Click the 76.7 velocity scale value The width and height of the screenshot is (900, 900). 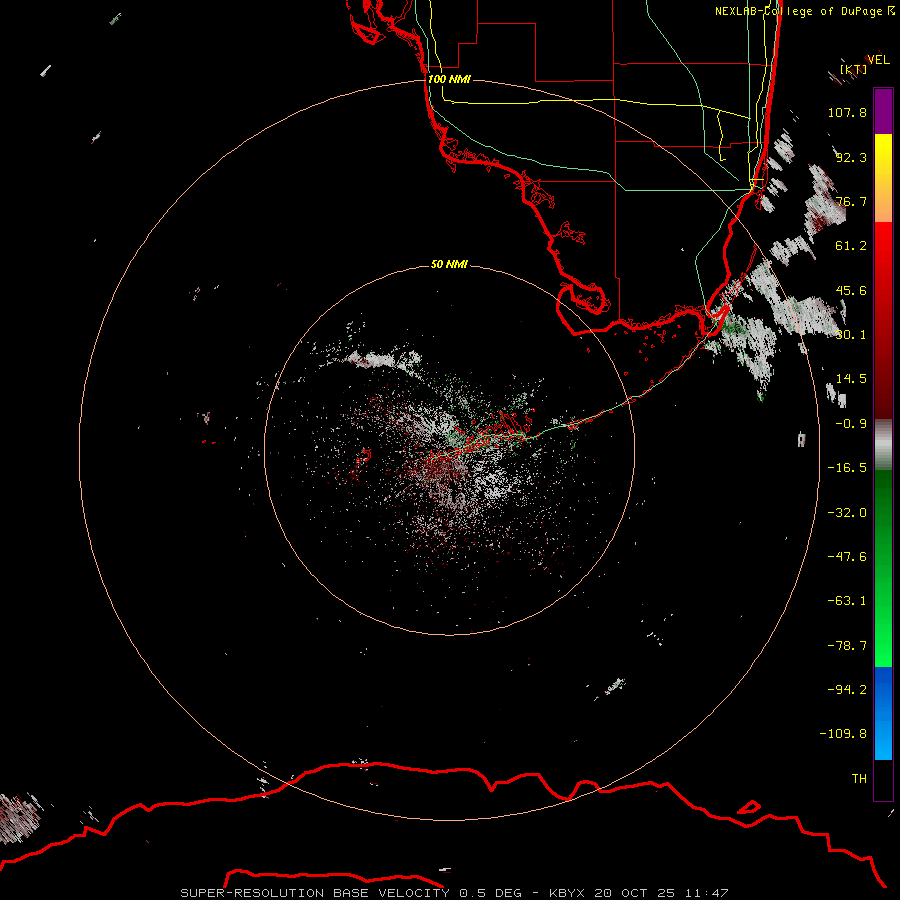851,201
